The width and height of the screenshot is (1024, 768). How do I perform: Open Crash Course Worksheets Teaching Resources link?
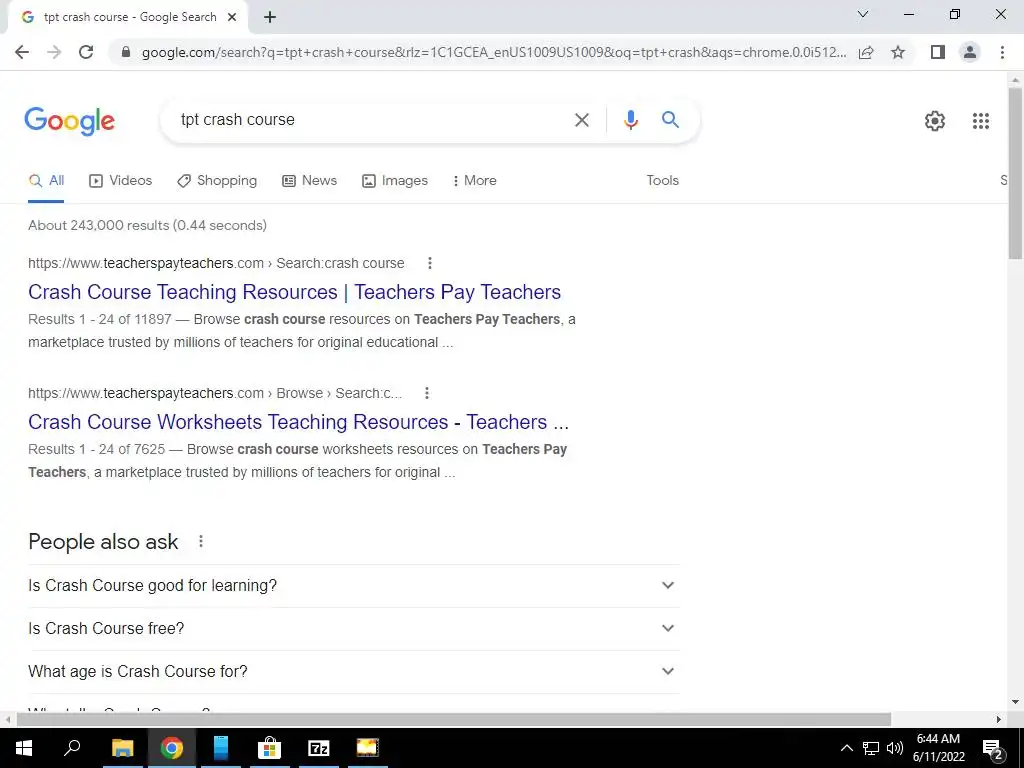298,422
